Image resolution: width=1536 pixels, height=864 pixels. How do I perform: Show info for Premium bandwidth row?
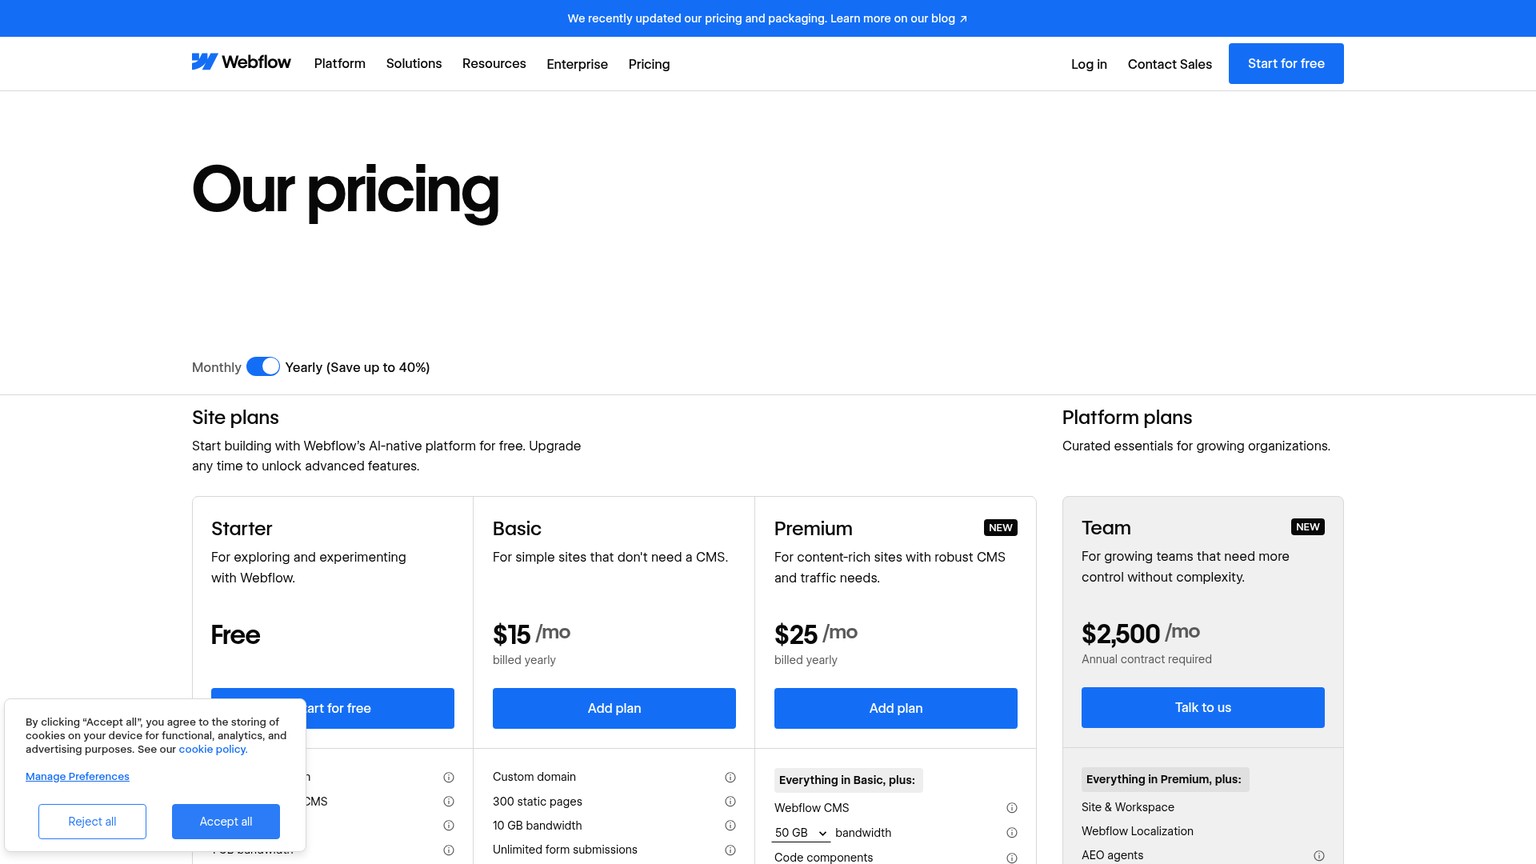[1012, 833]
